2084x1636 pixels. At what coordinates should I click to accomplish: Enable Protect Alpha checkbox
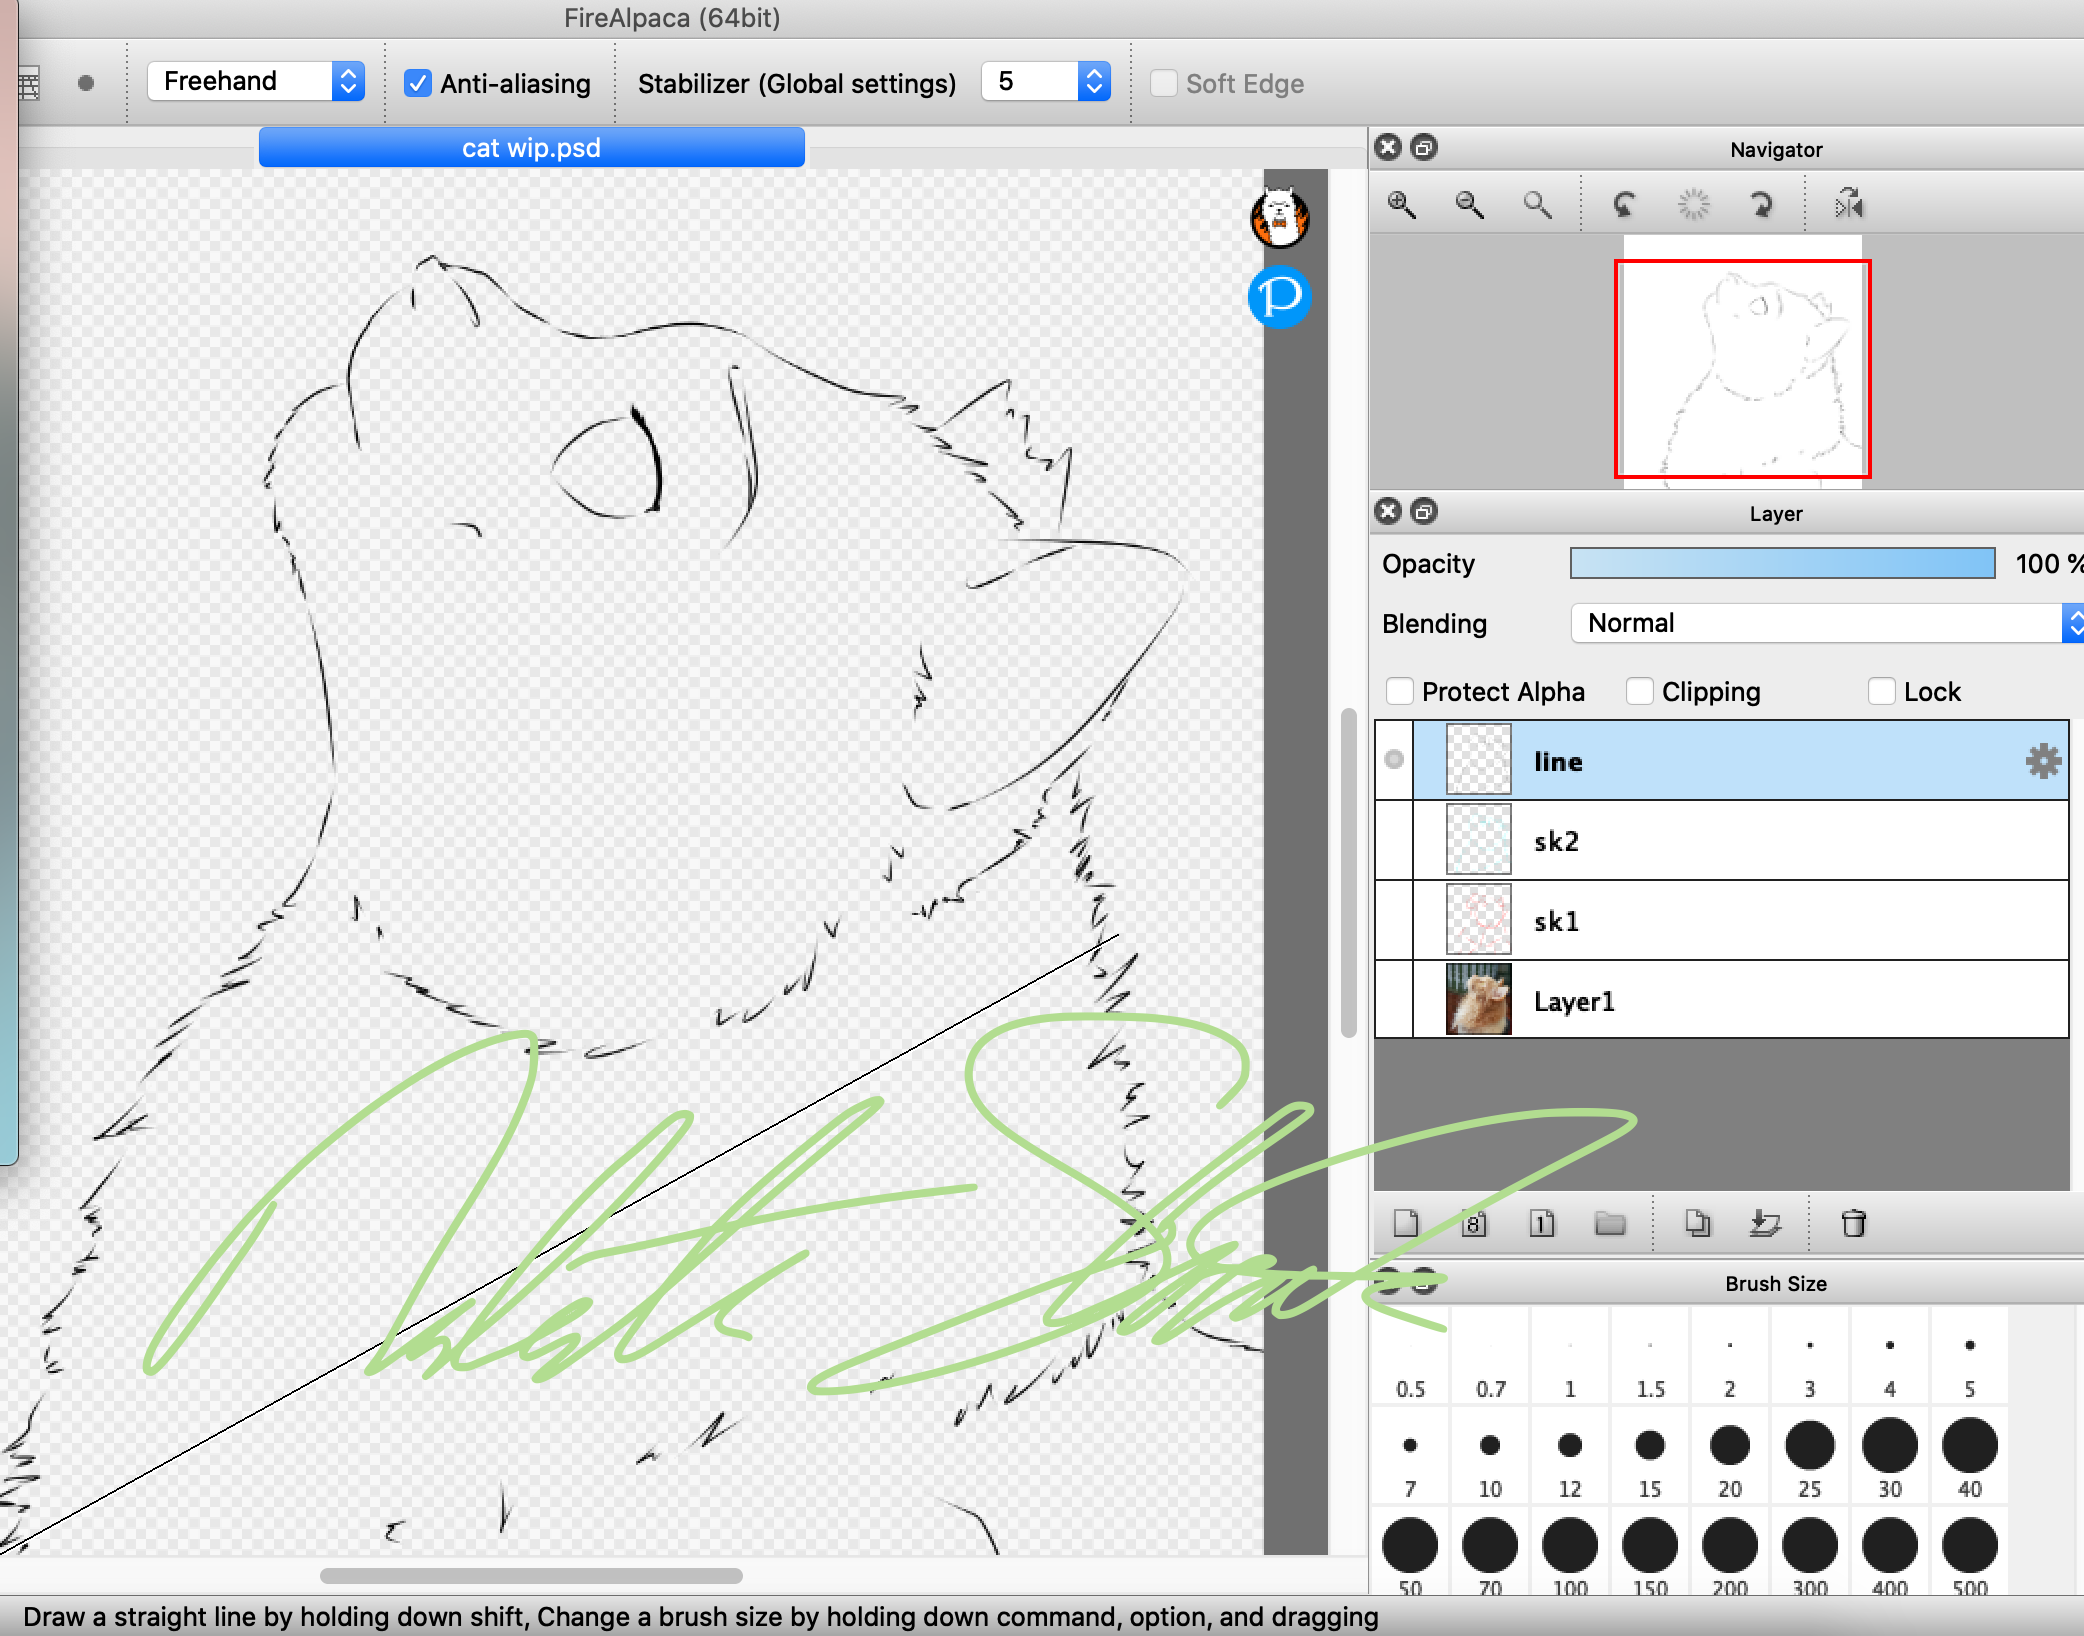1400,691
